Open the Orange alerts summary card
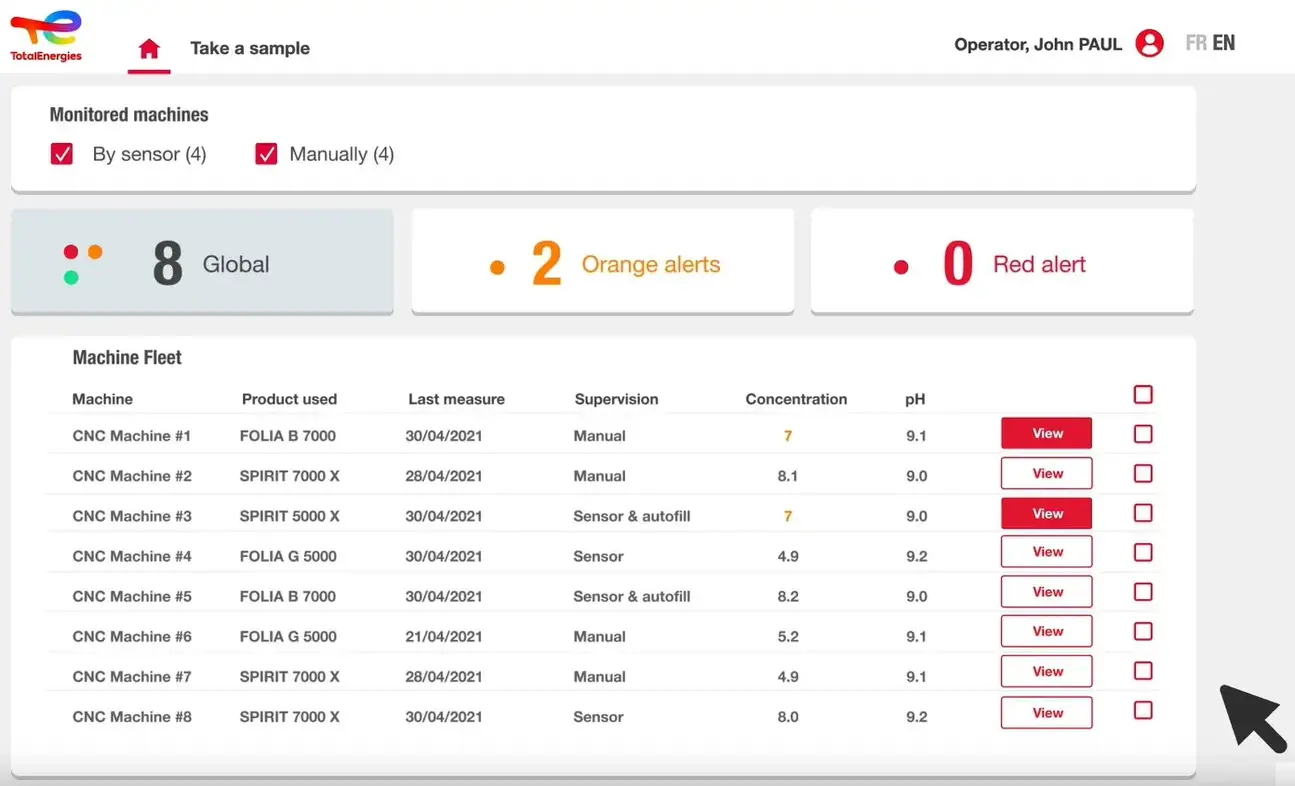Image resolution: width=1295 pixels, height=786 pixels. pyautogui.click(x=603, y=261)
